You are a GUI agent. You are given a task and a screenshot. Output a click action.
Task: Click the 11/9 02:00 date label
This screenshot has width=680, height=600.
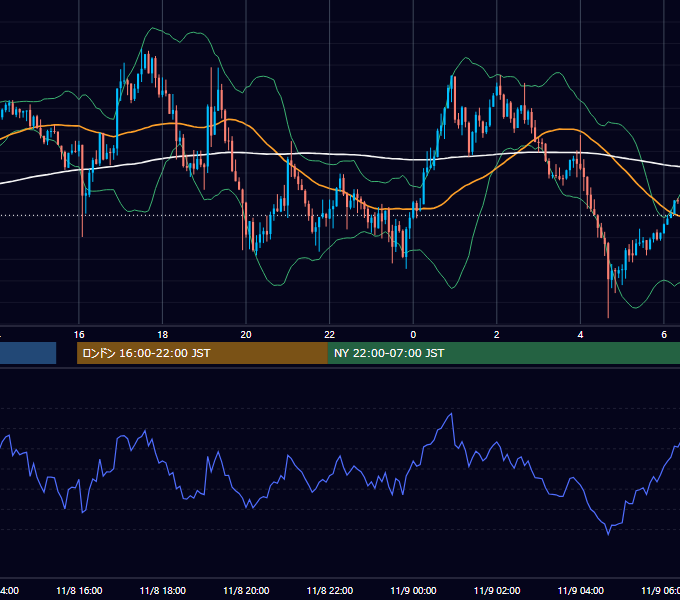click(x=497, y=590)
